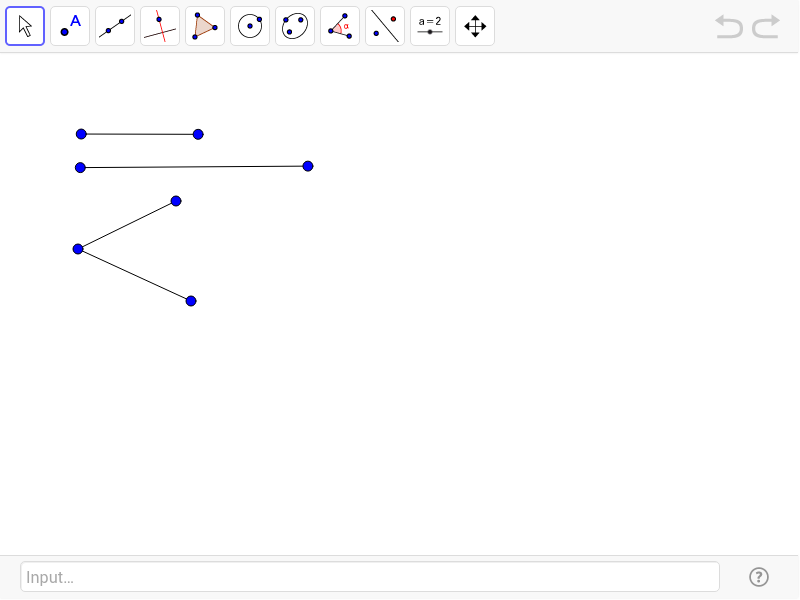The height and width of the screenshot is (600, 800).
Task: Select the Perpendicular Line tool
Action: [160, 26]
